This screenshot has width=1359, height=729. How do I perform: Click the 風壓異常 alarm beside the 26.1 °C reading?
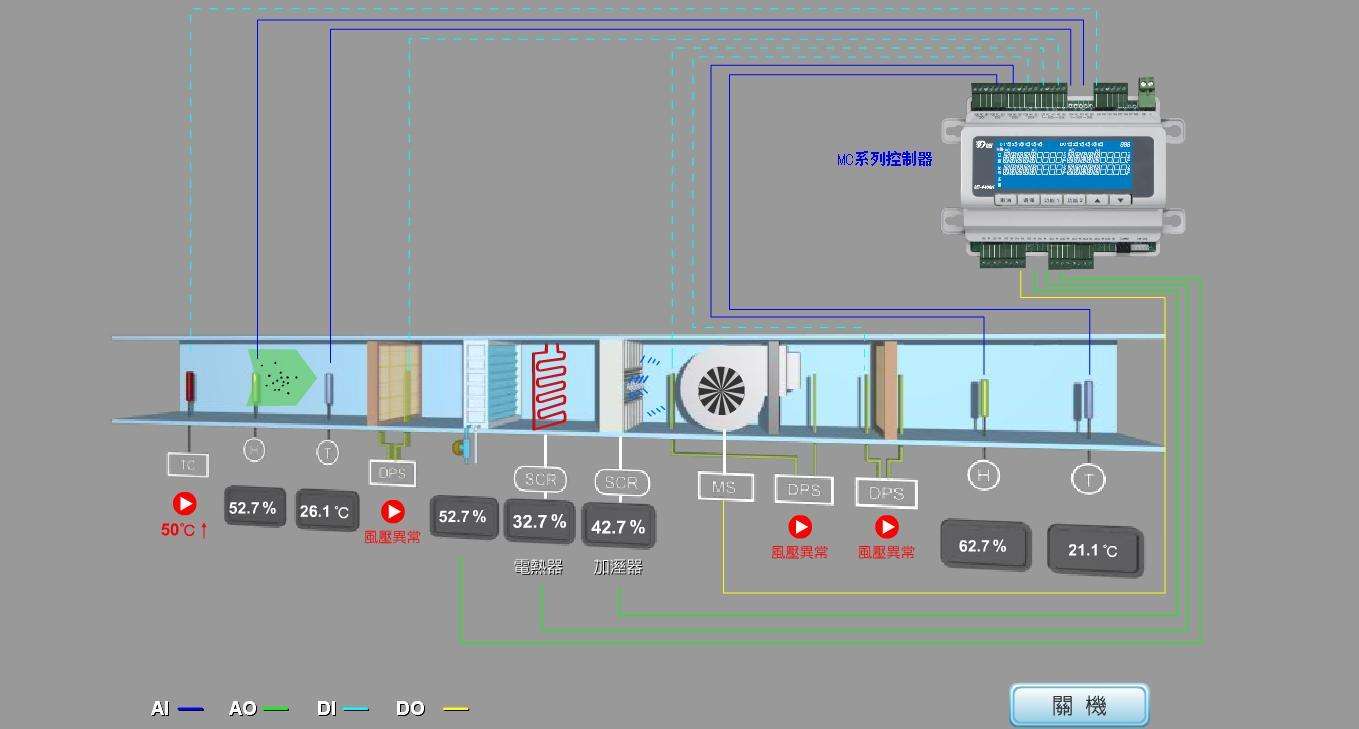click(x=393, y=512)
